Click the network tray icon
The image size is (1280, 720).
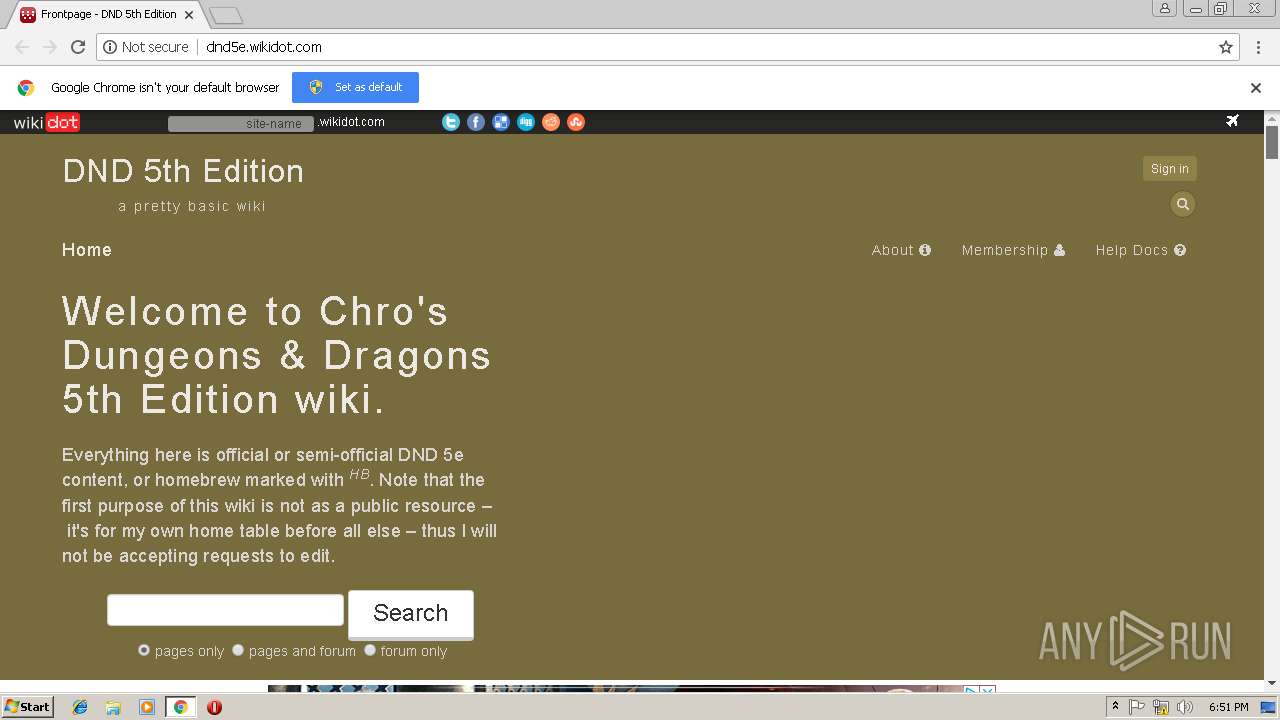point(1161,707)
